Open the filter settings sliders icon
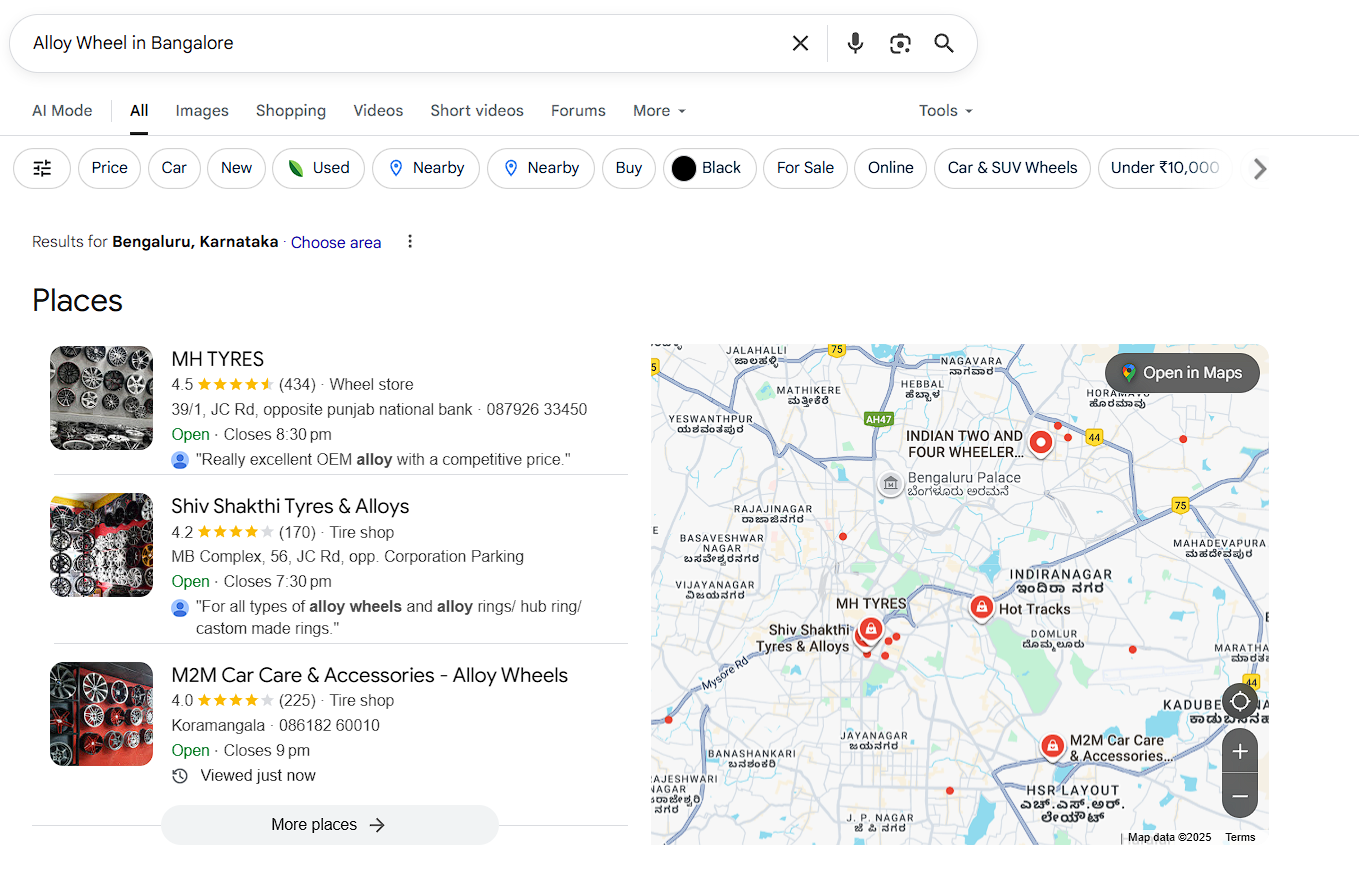Screen dimensions: 1359x869 [x=41, y=168]
